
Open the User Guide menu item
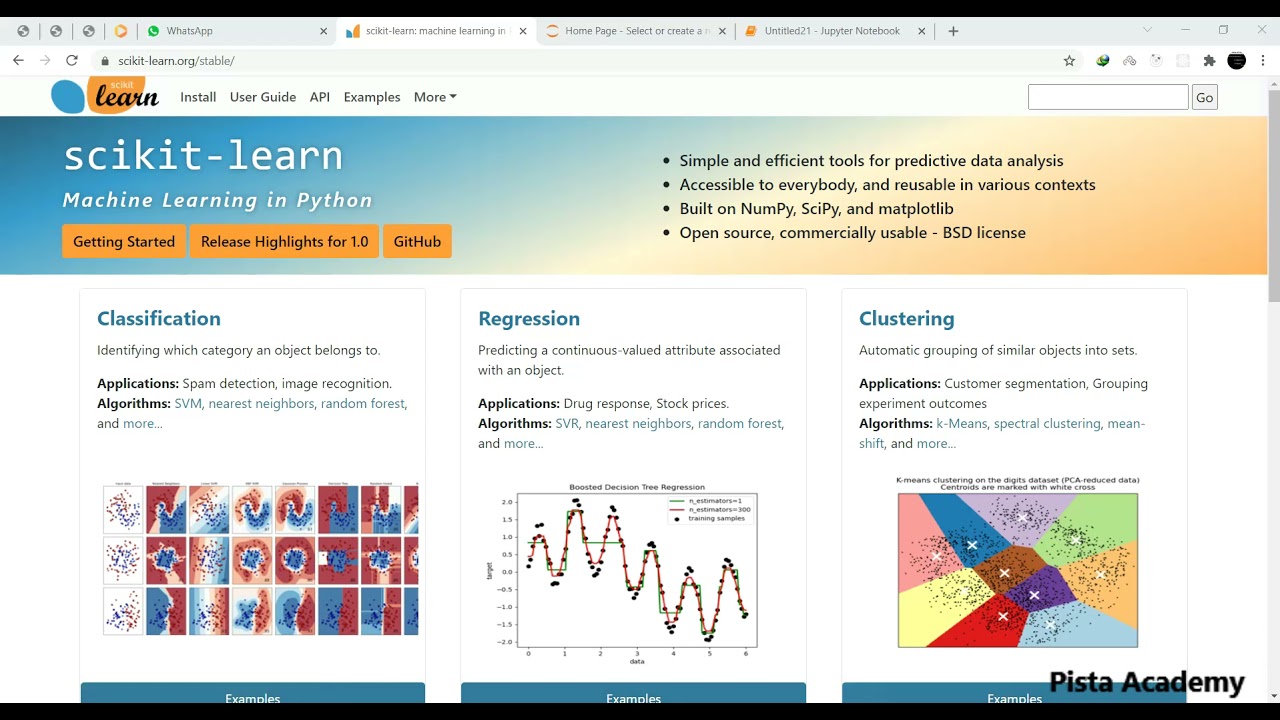(x=263, y=97)
